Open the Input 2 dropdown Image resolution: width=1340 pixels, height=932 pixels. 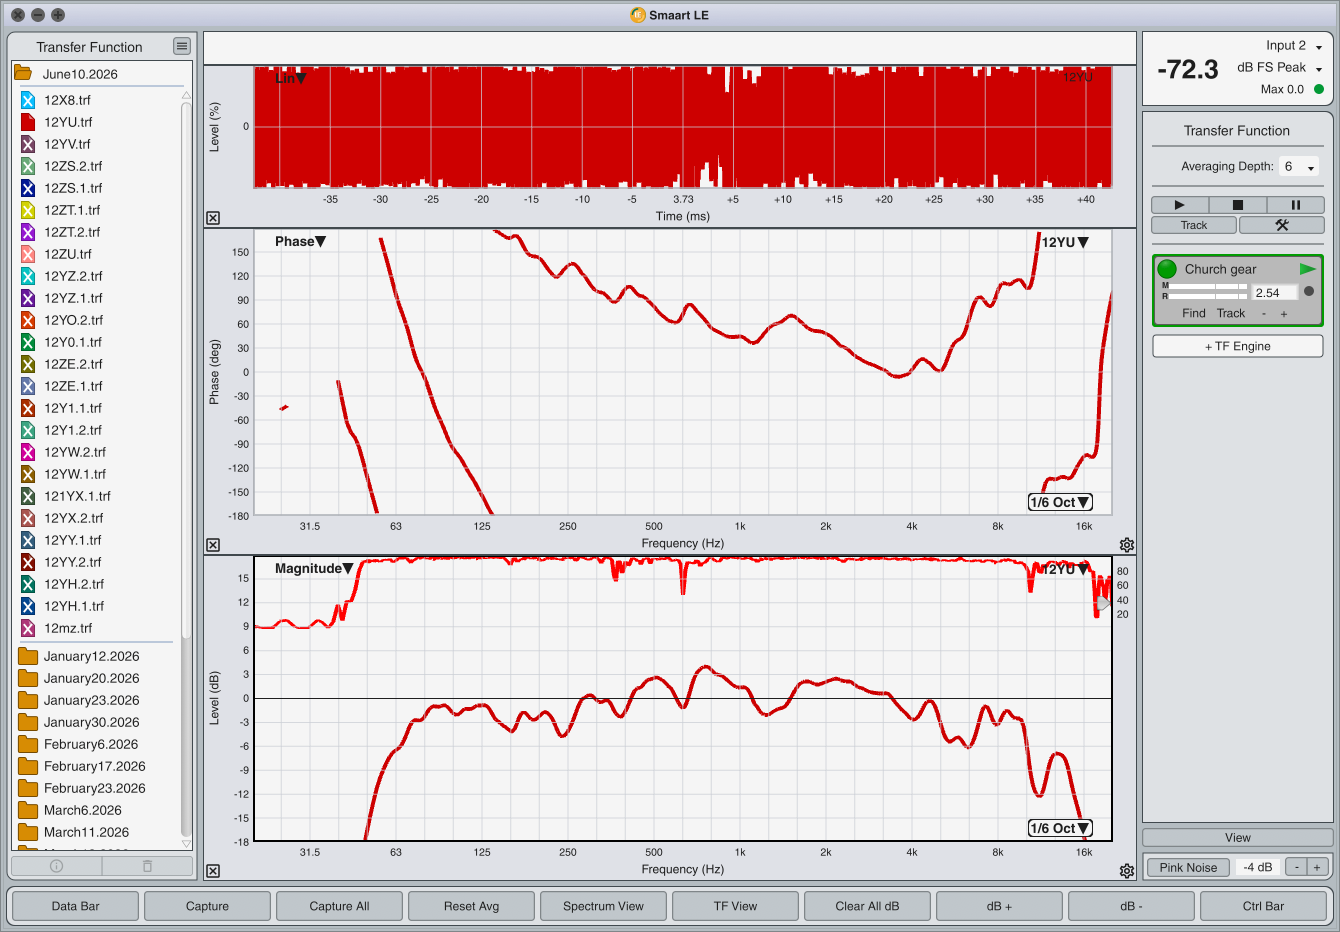(1294, 46)
